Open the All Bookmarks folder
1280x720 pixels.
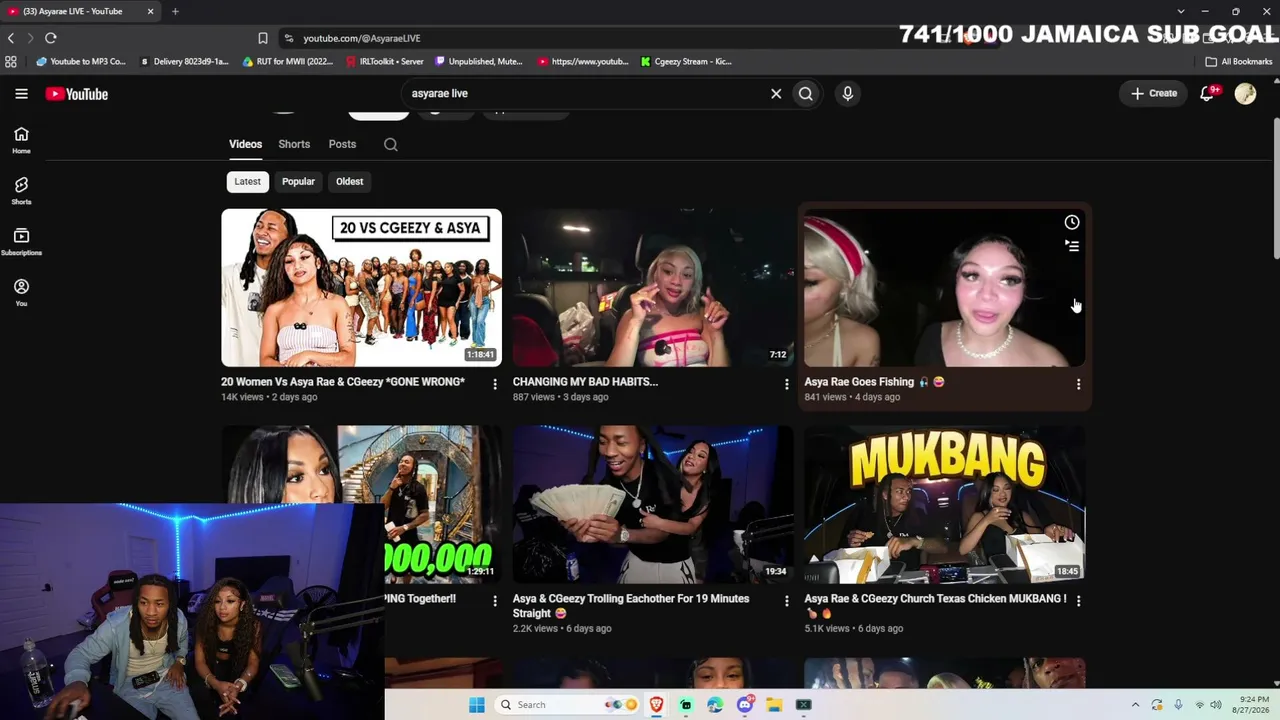[1239, 62]
